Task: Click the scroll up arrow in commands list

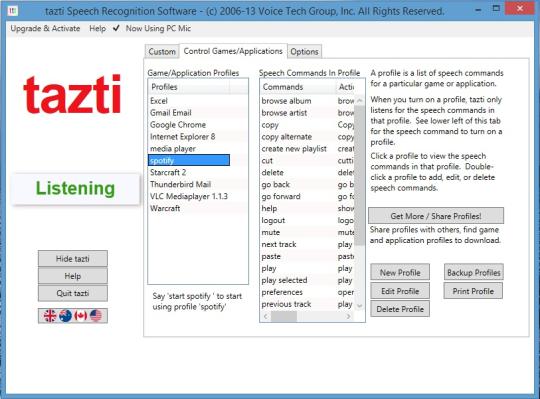Action: click(360, 101)
